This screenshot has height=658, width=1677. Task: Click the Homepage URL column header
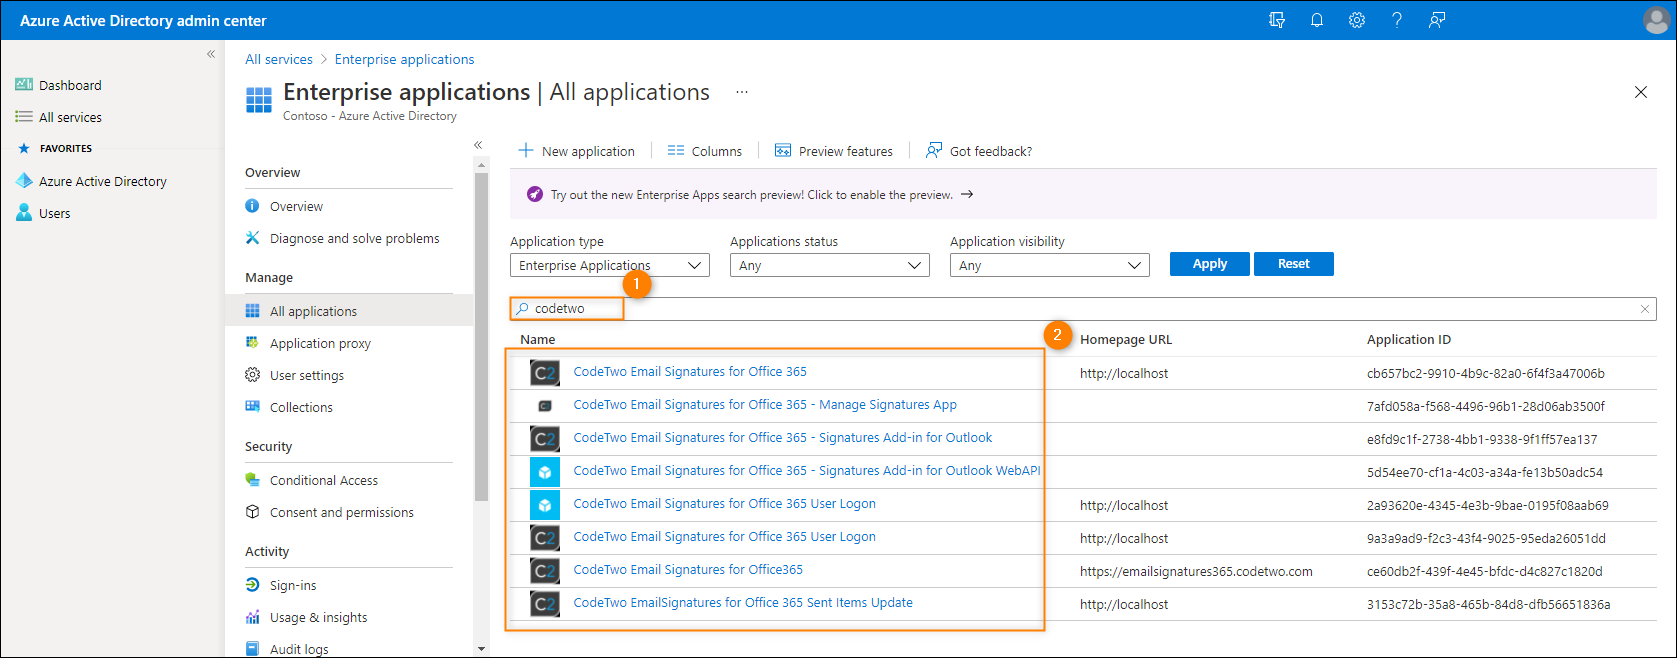coord(1126,339)
